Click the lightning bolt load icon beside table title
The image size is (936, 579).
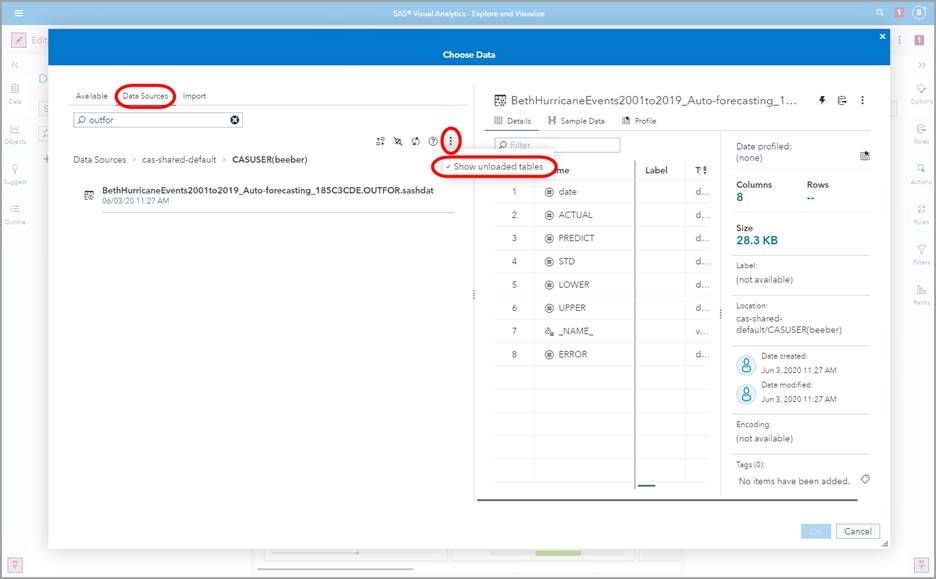(822, 100)
